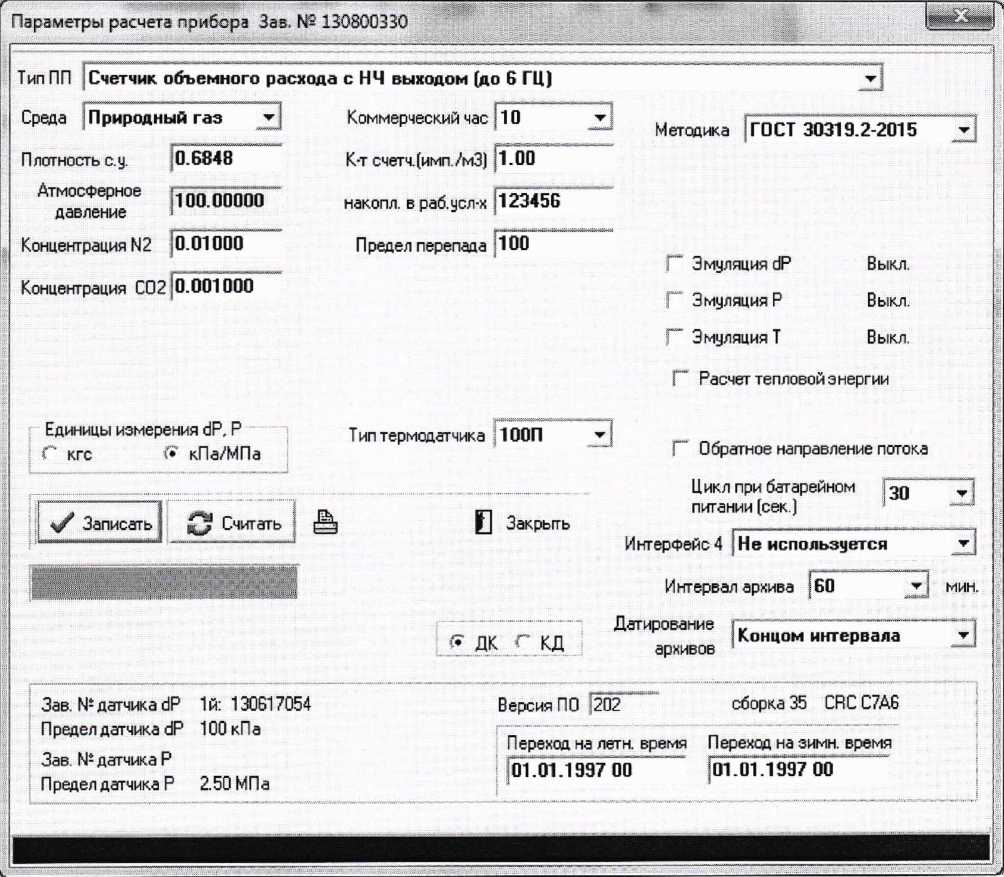Select the кПа/МПа units radio button
The image size is (1004, 877).
172,453
